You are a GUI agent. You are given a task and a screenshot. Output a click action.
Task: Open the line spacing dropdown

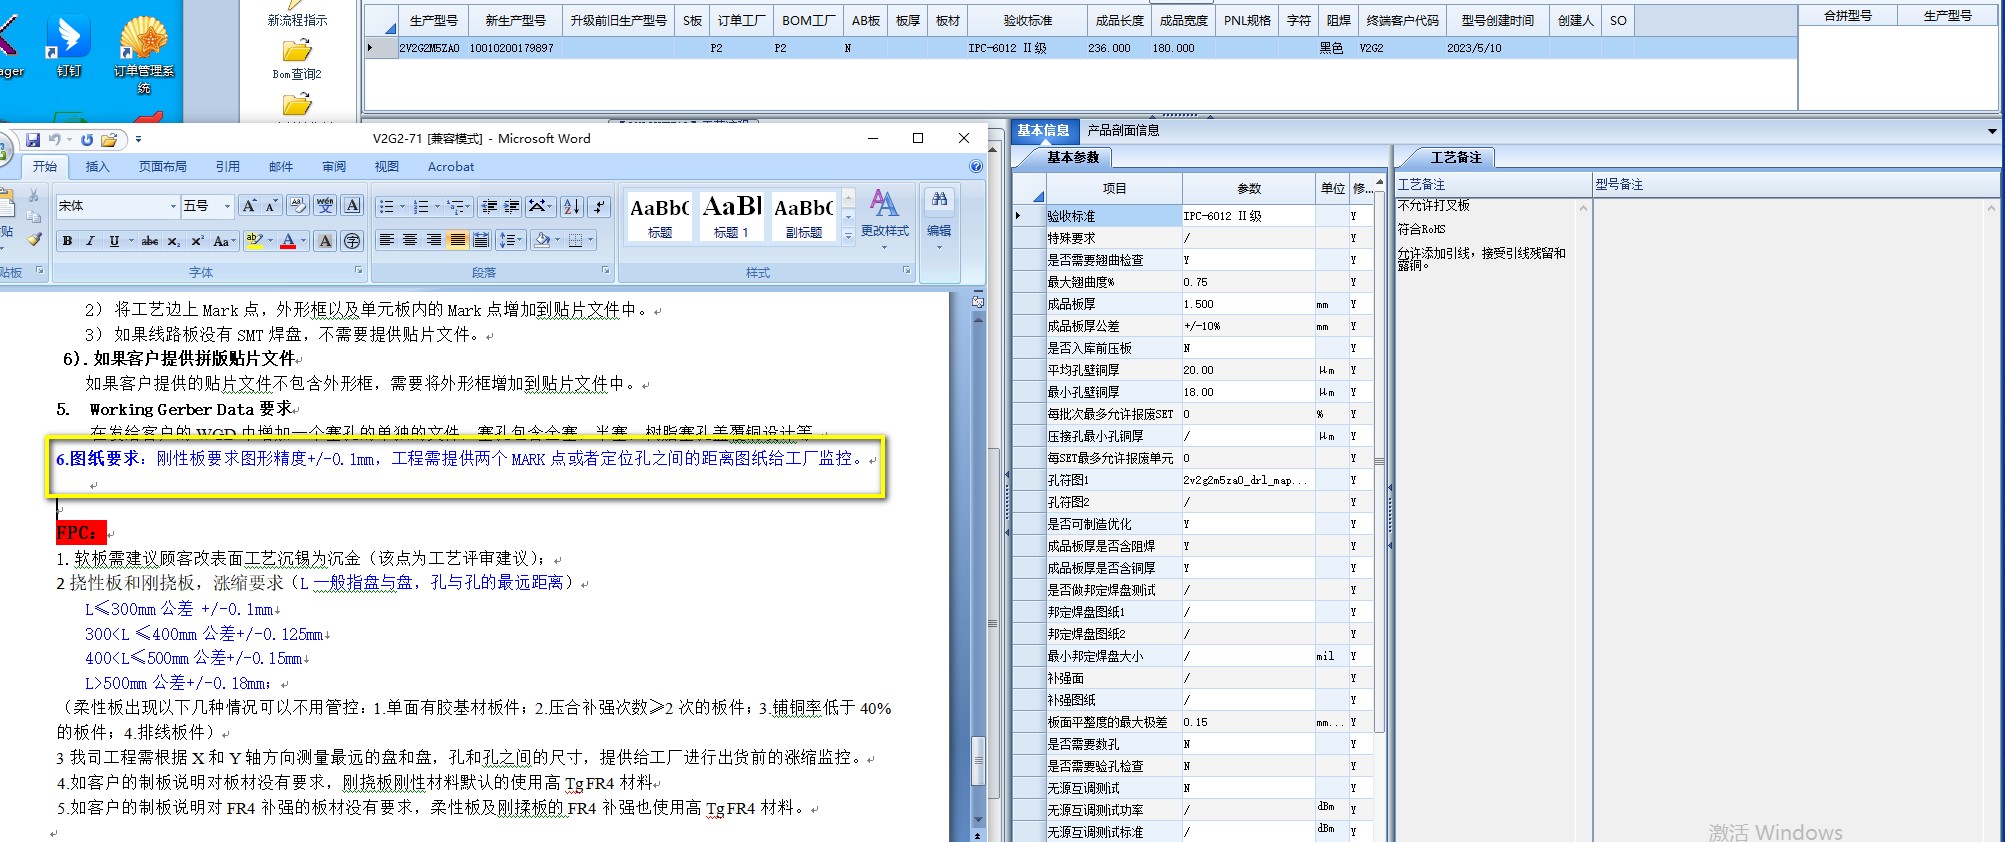(511, 240)
